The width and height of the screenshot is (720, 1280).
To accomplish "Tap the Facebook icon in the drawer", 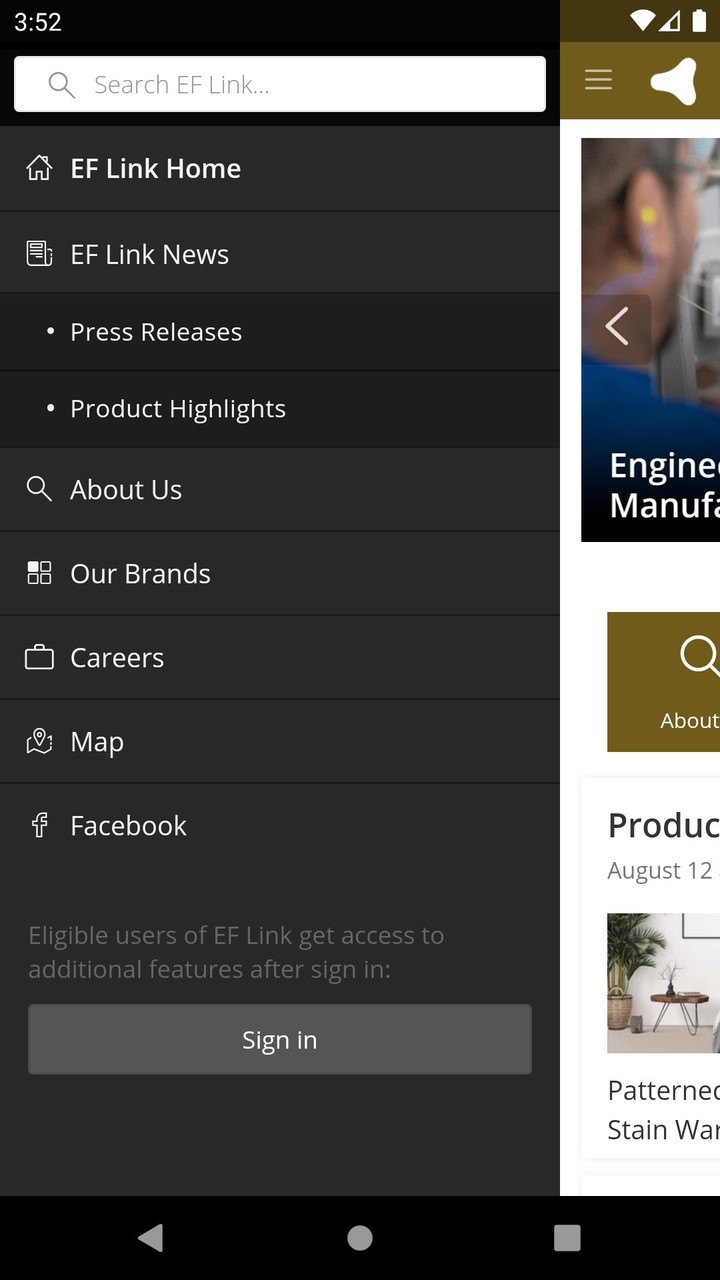I will click(38, 825).
